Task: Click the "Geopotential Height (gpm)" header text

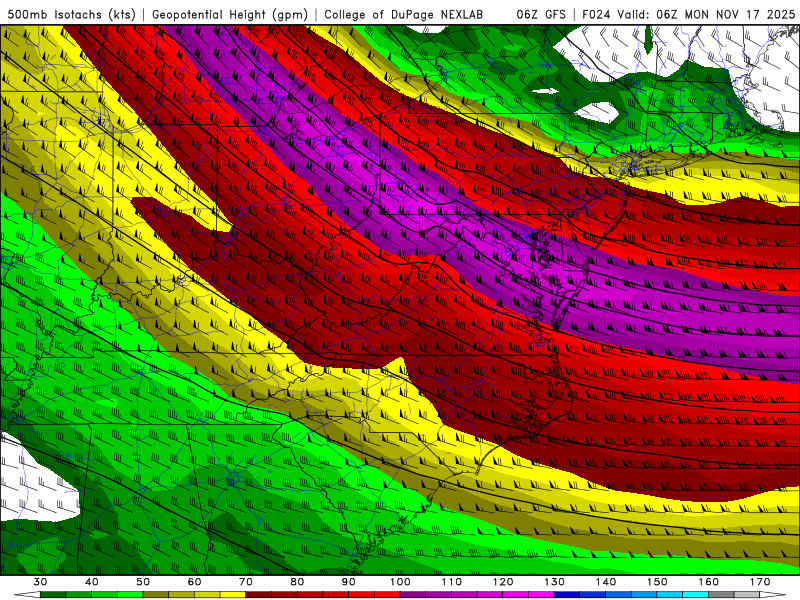Action: (230, 14)
